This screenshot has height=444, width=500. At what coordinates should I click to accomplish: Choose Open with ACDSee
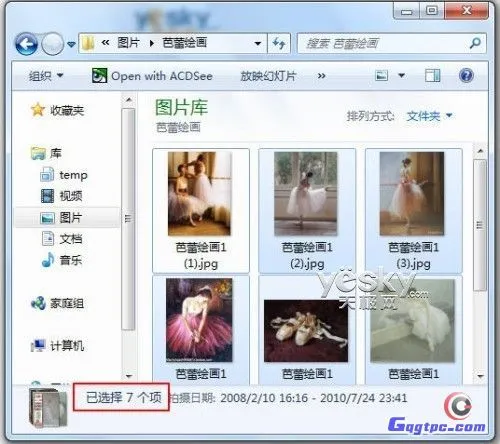click(152, 76)
